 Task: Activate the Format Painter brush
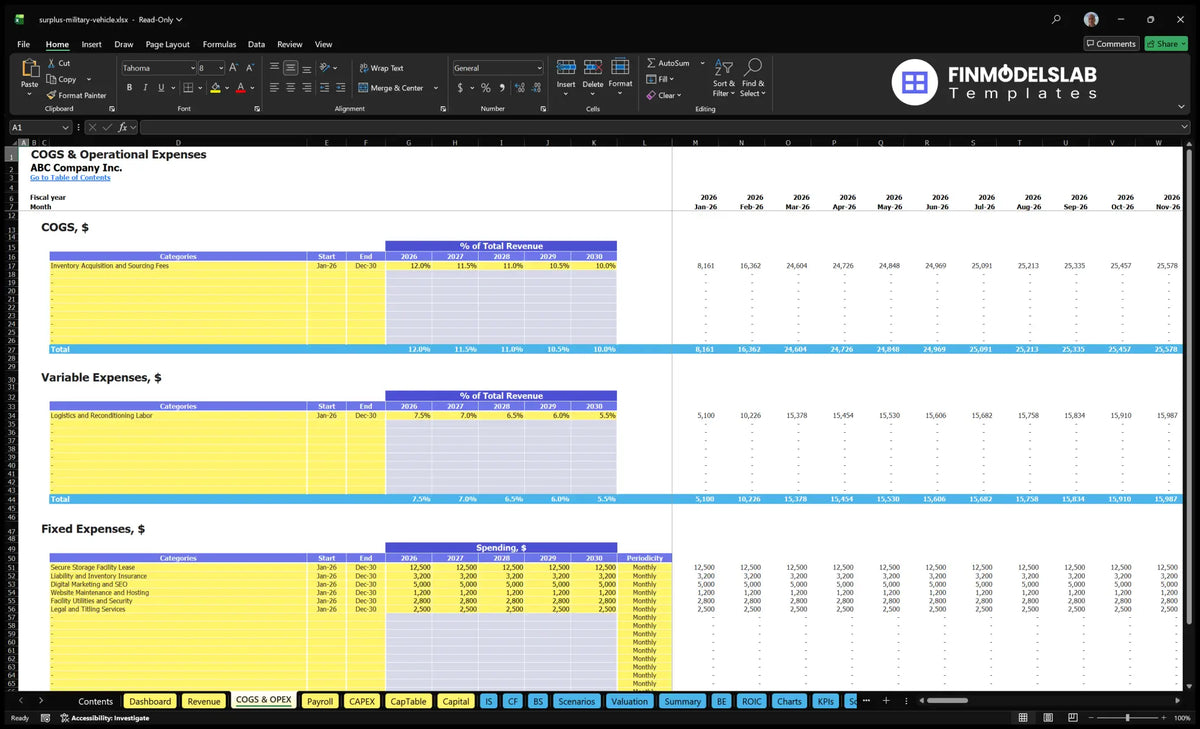[x=51, y=95]
